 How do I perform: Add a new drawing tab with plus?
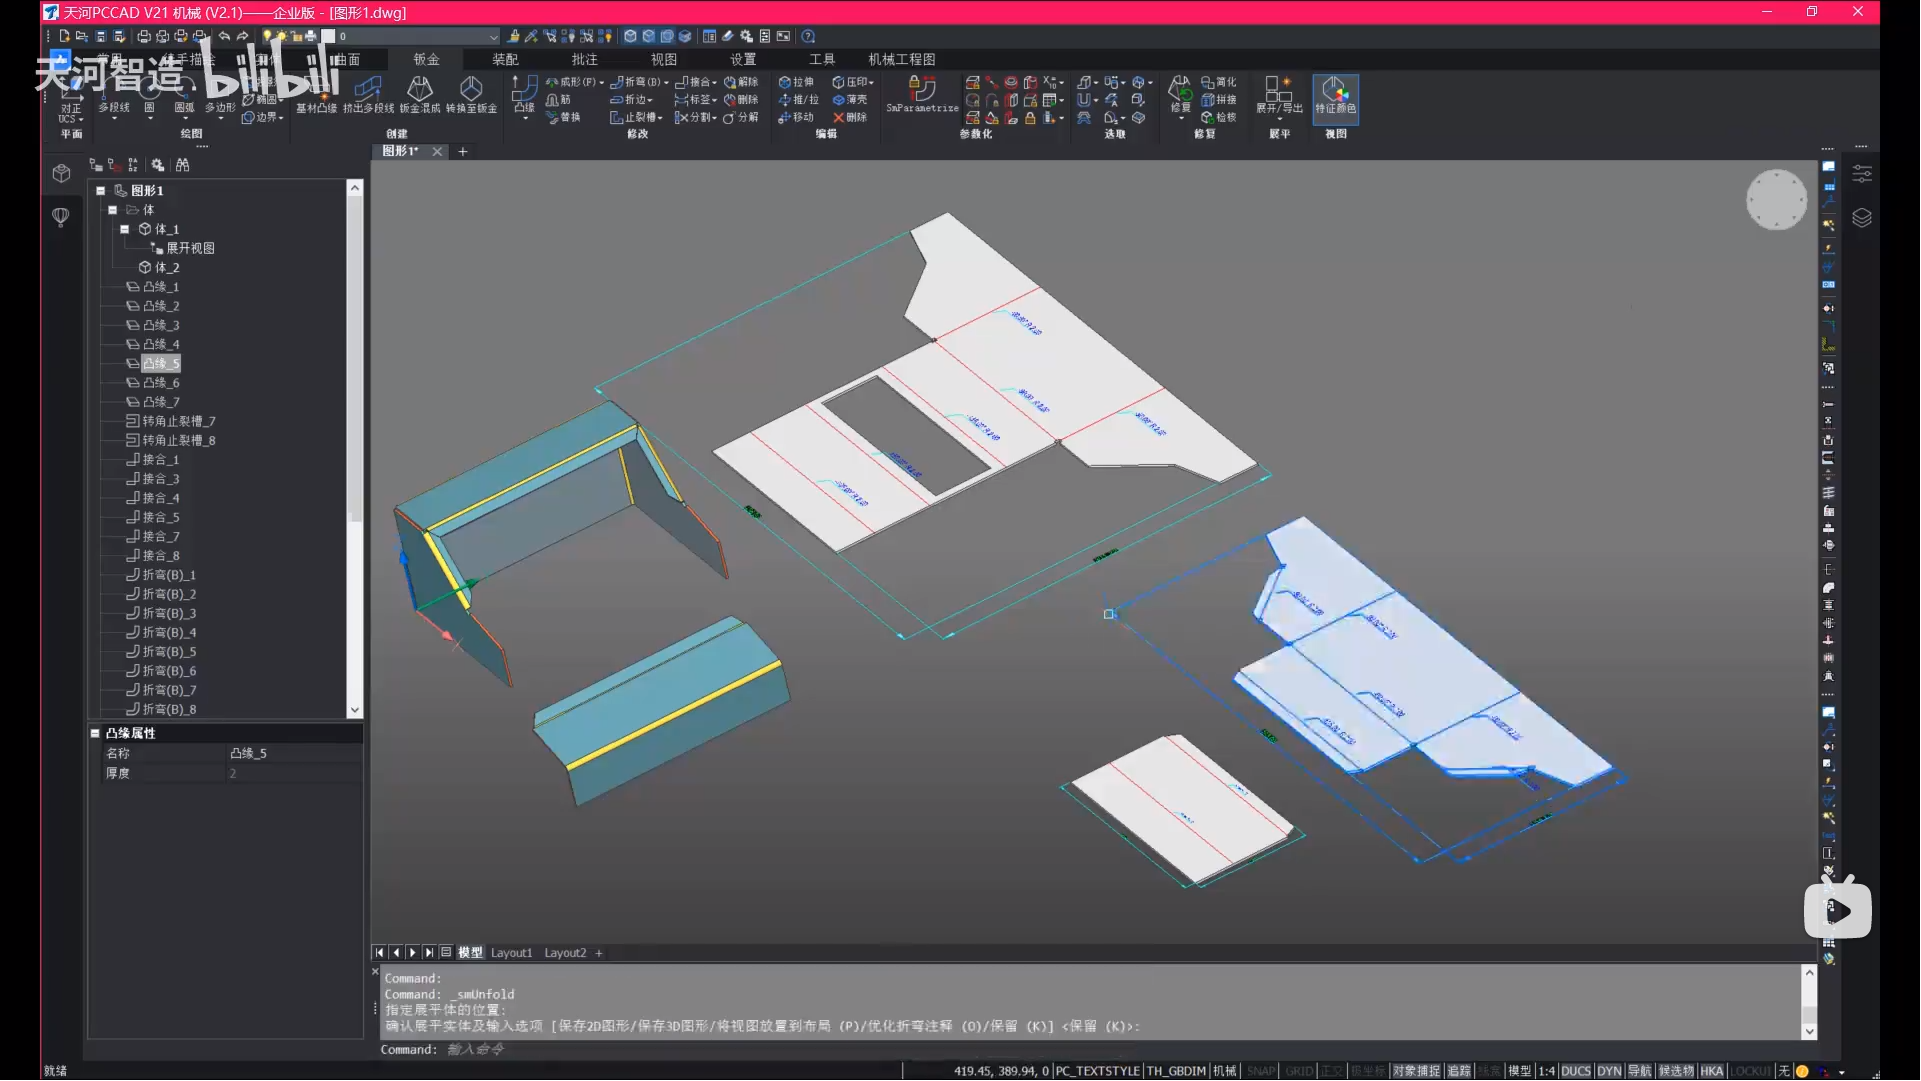tap(463, 152)
